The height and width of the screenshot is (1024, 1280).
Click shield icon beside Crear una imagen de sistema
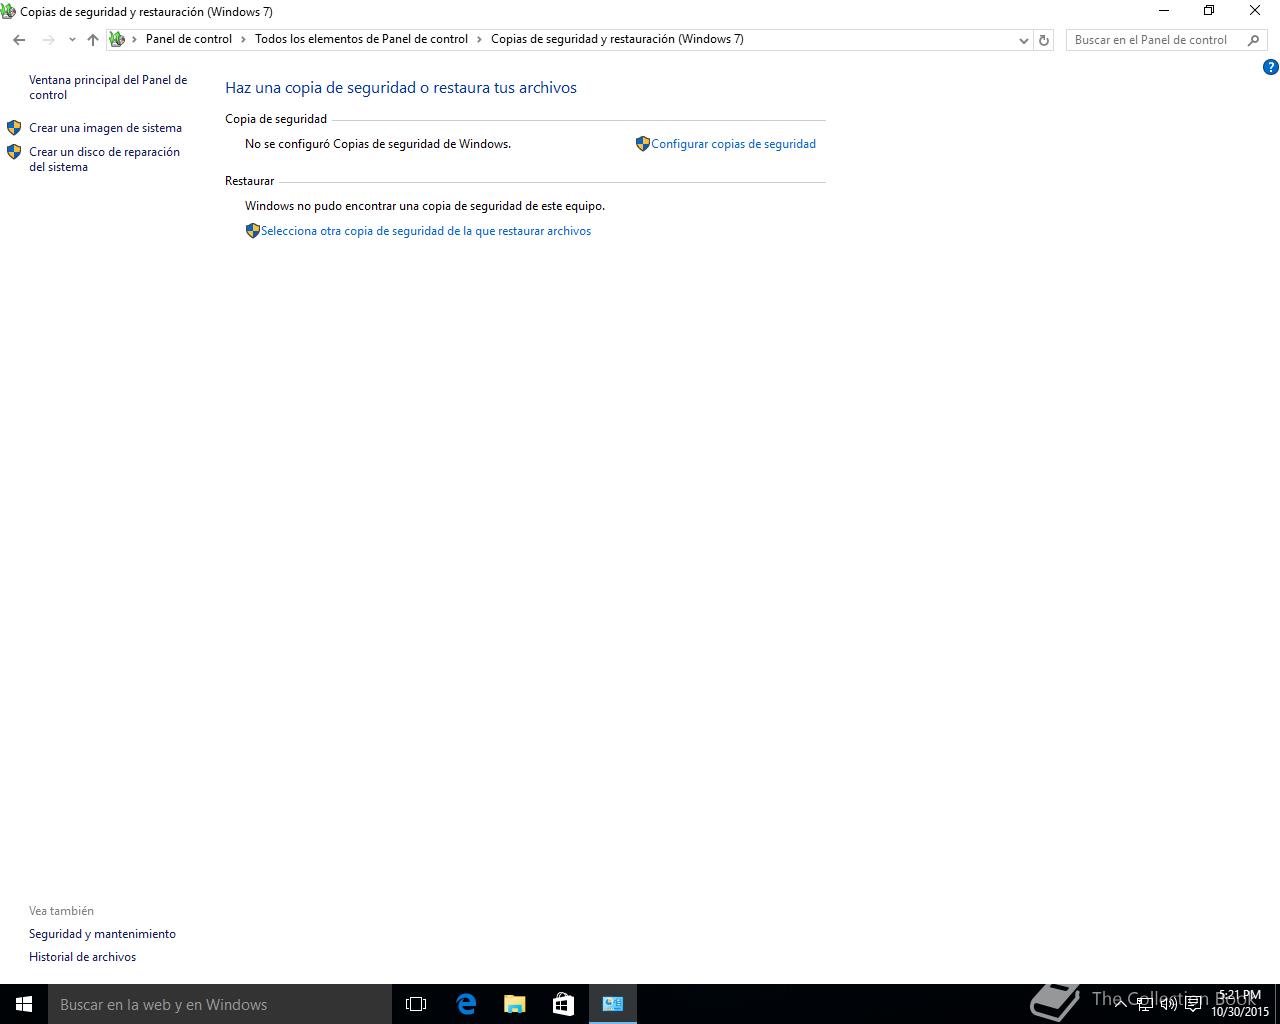pyautogui.click(x=14, y=128)
